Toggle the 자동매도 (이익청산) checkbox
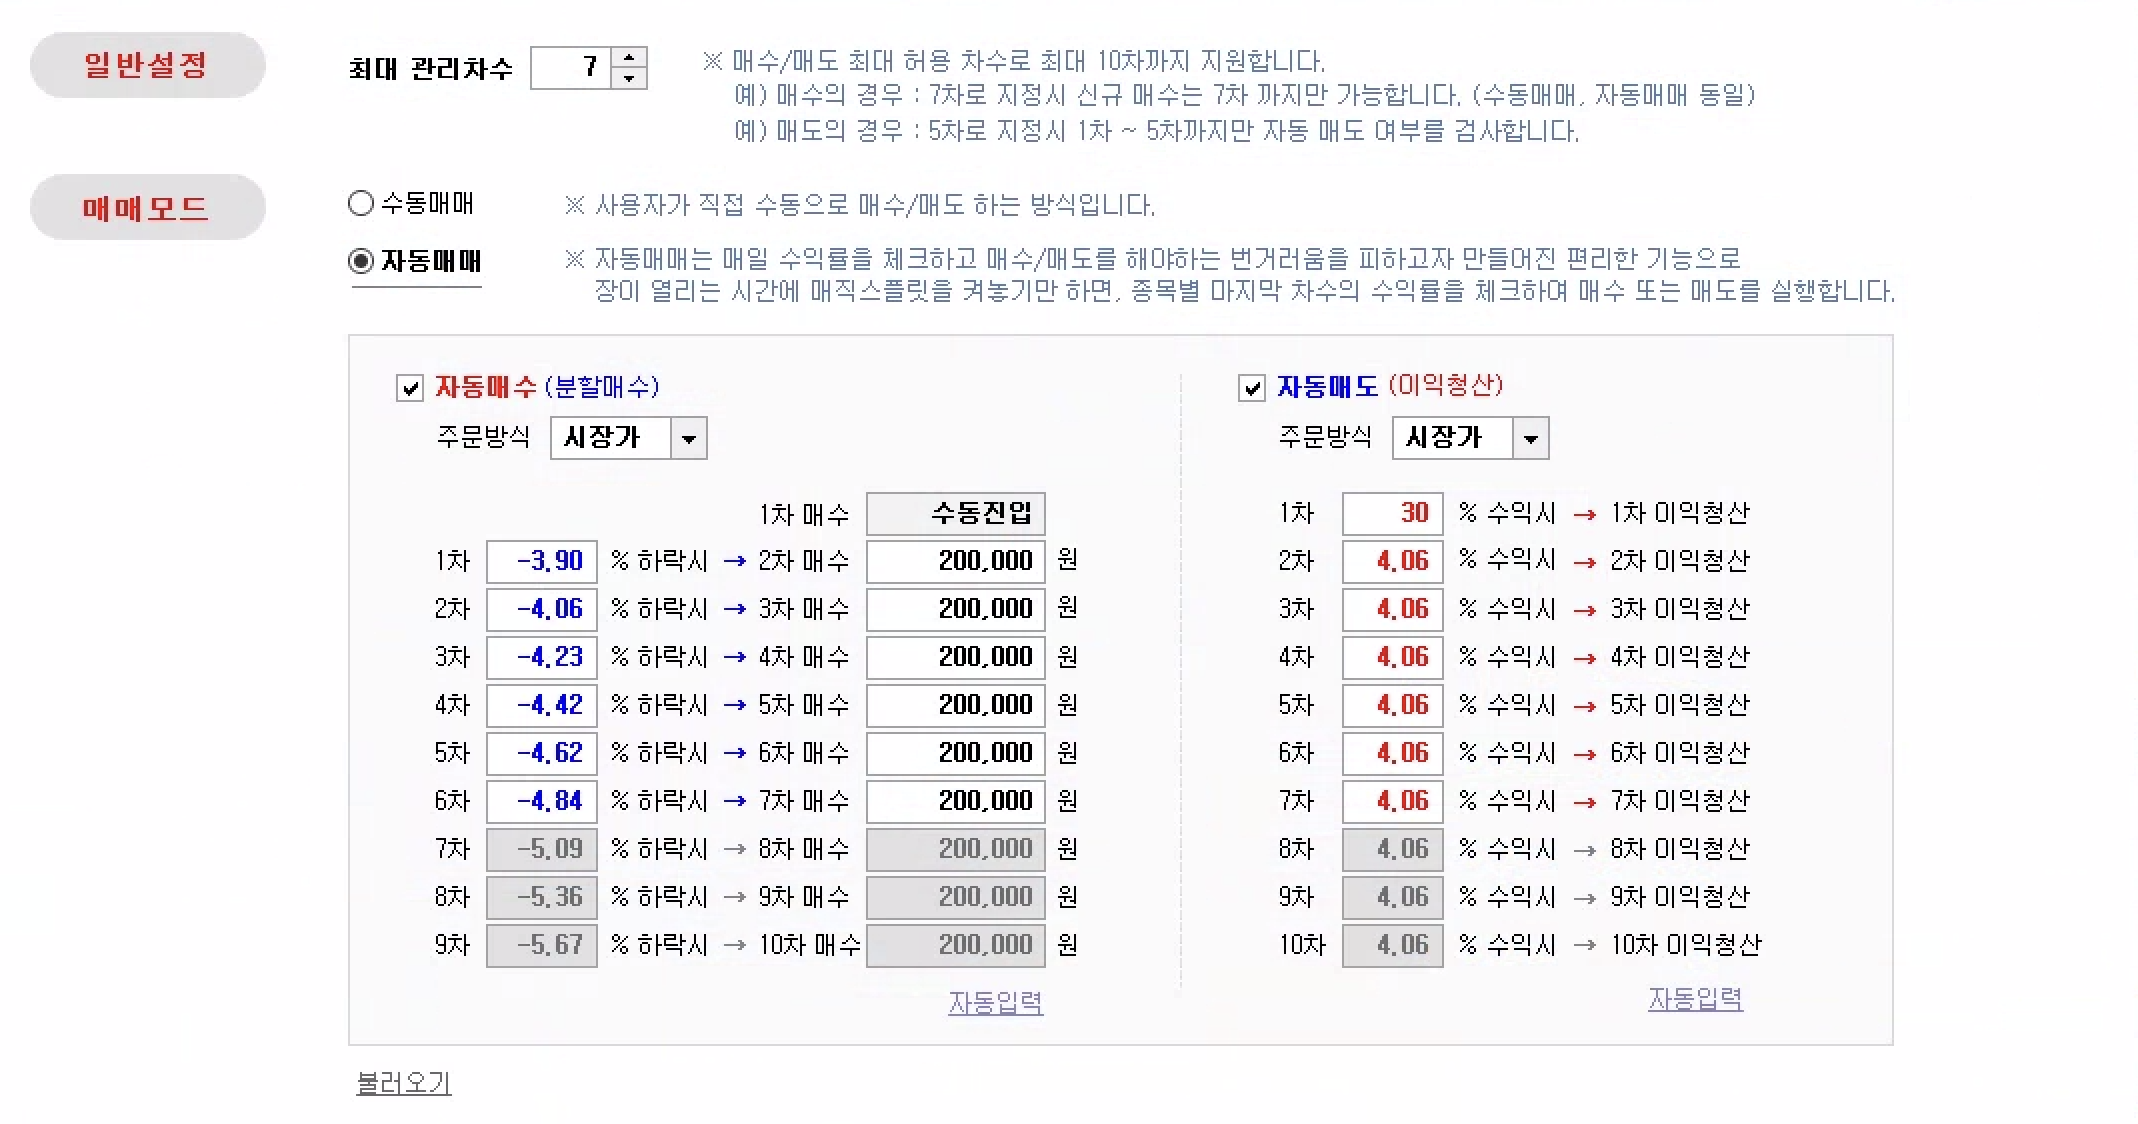Image resolution: width=2138 pixels, height=1124 pixels. pos(1252,388)
